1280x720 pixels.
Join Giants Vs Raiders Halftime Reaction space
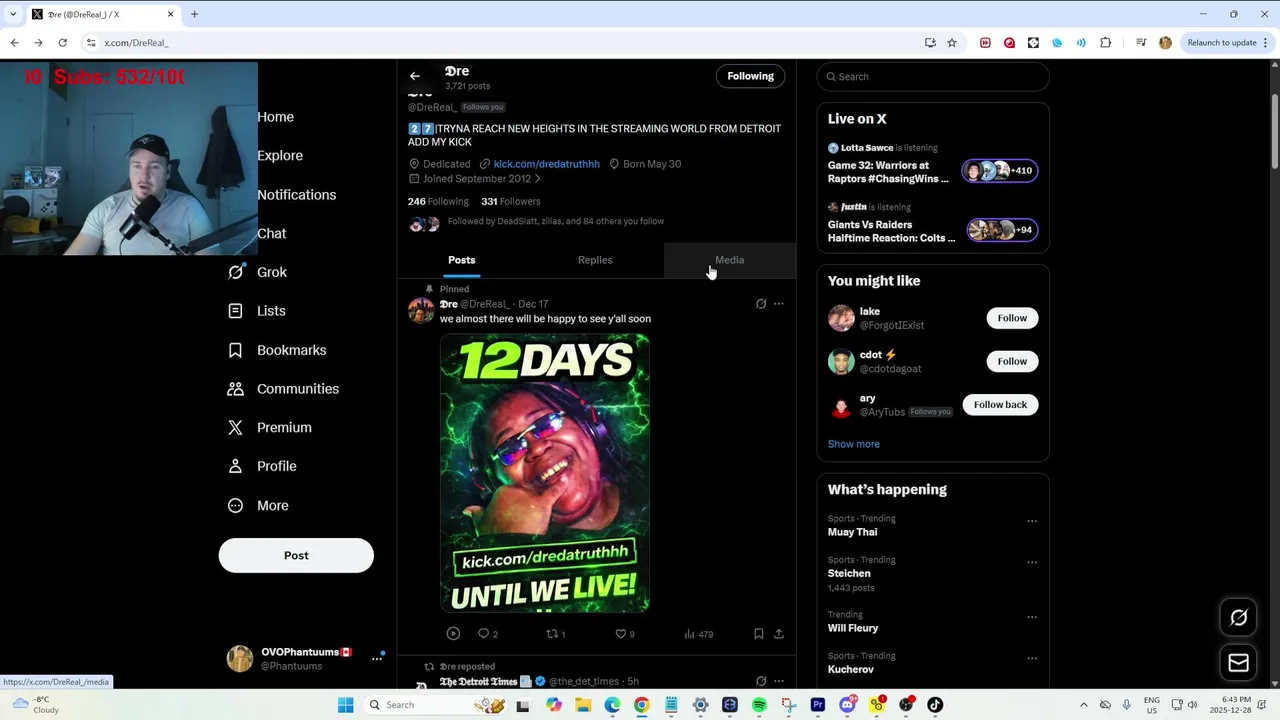(933, 224)
